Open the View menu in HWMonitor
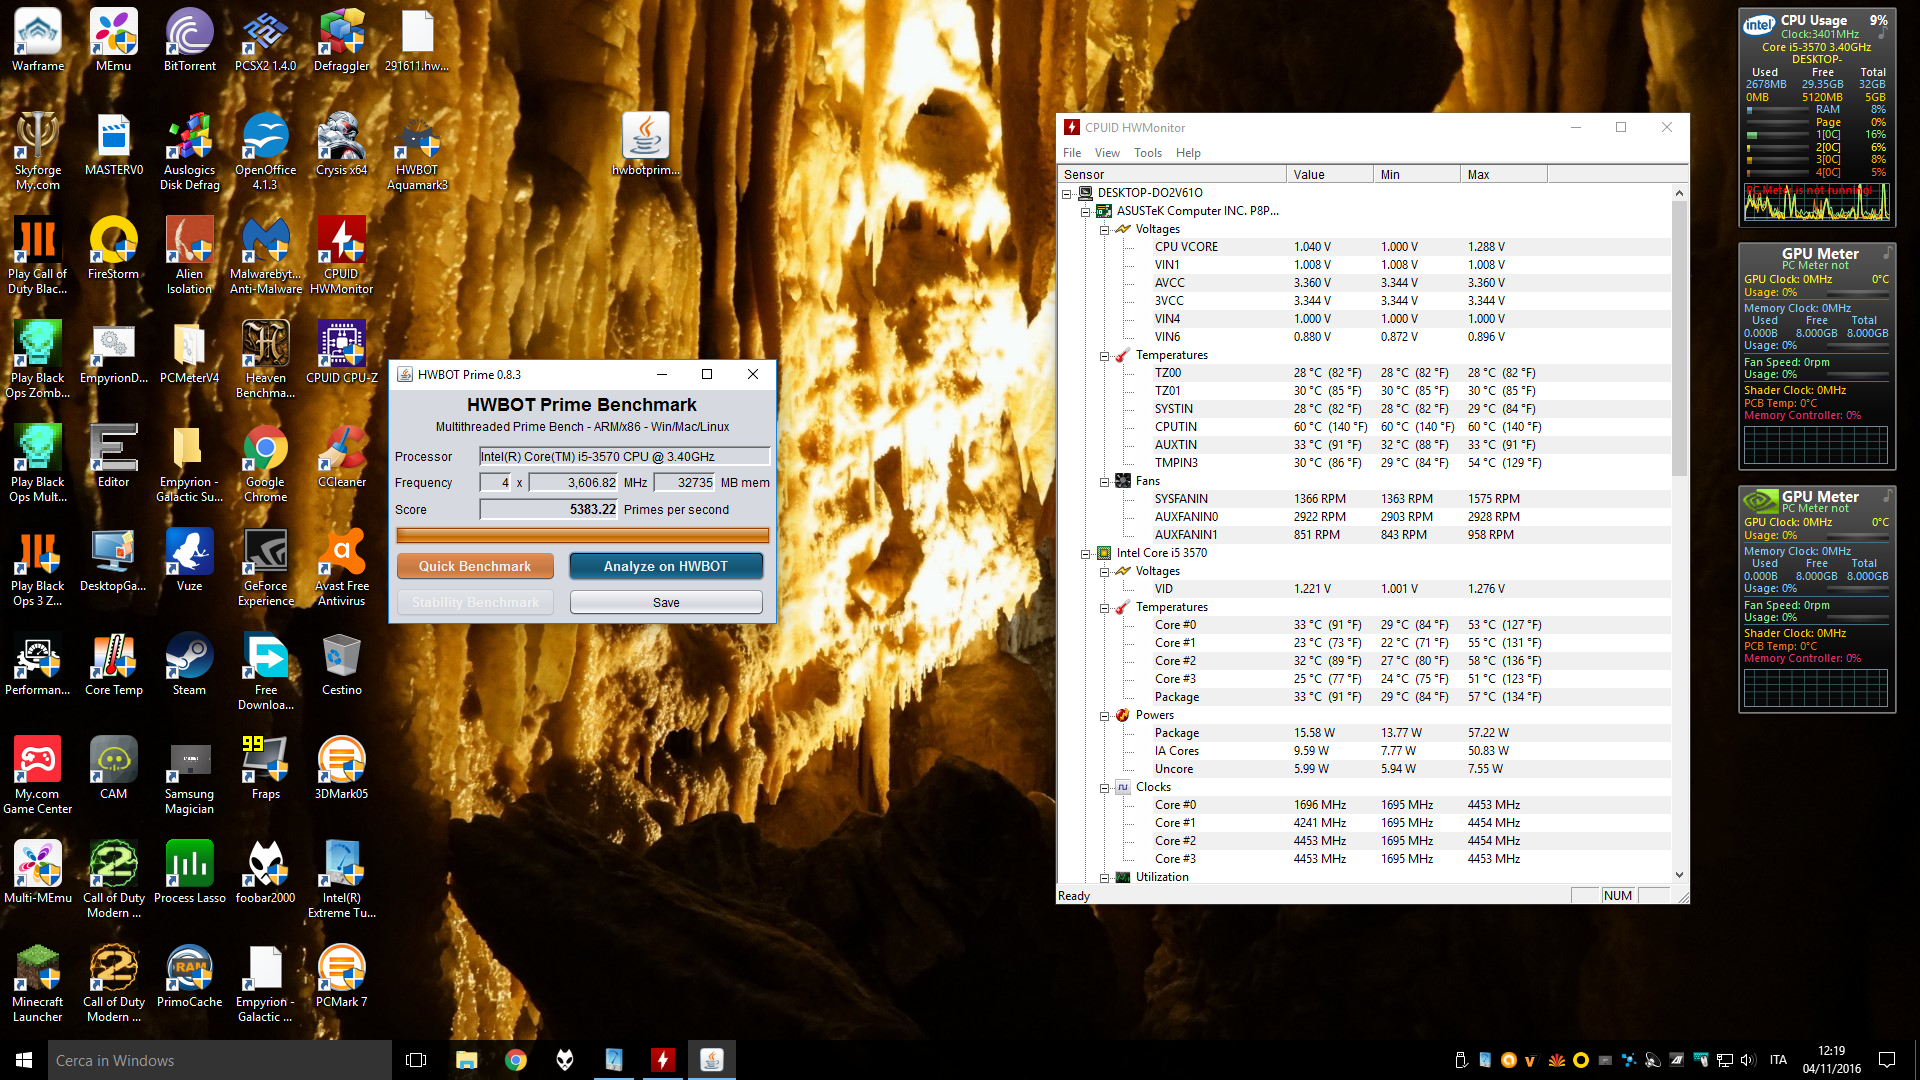The width and height of the screenshot is (1920, 1080). (1107, 153)
